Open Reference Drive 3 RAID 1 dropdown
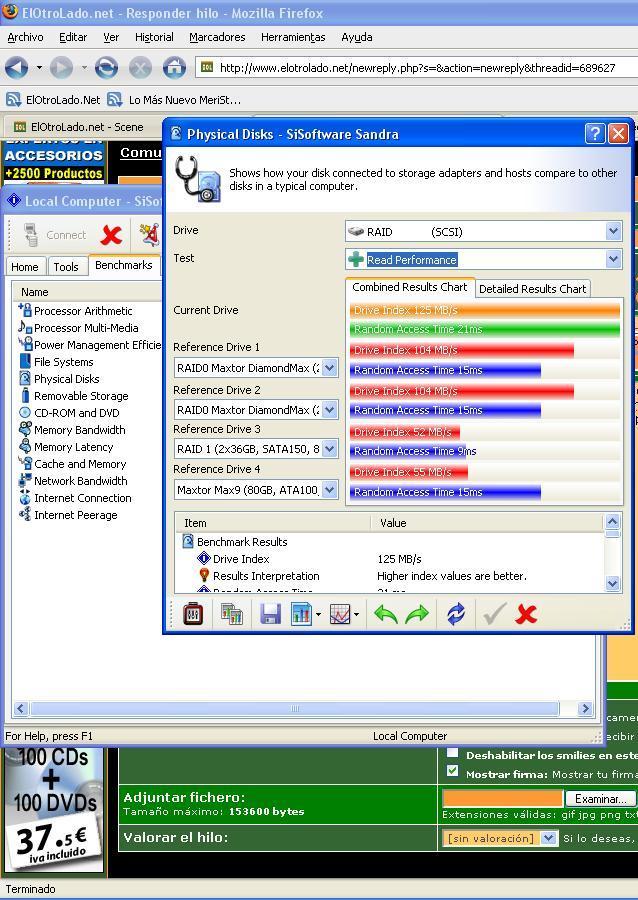Screen dimensions: 638x900 tap(329, 449)
